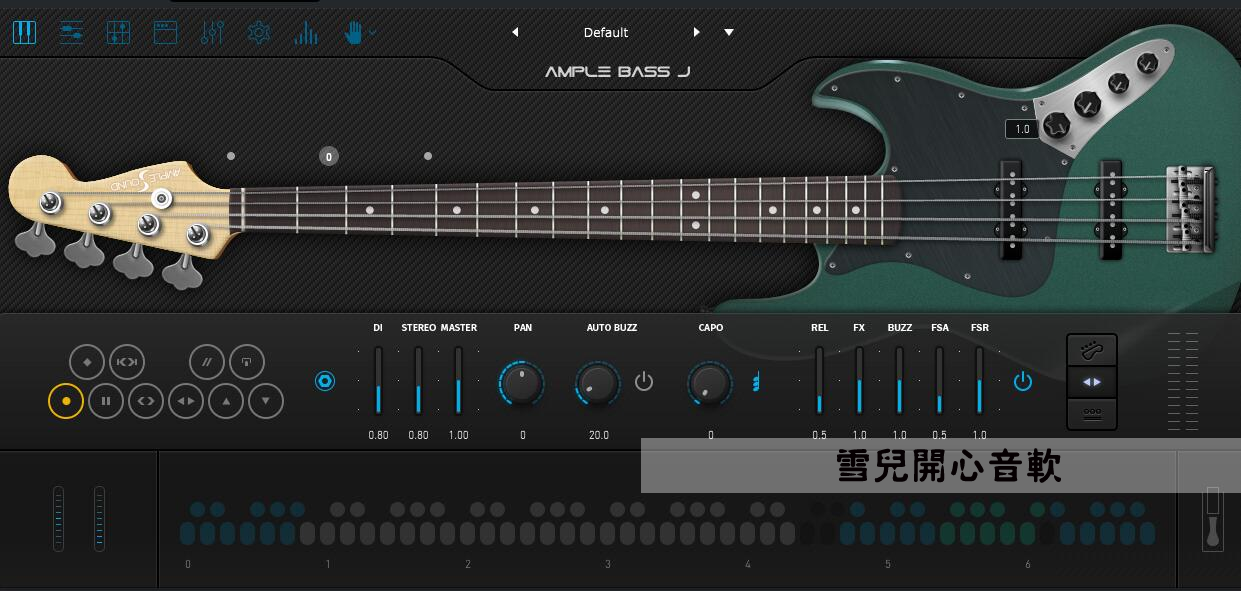
Task: Open the main keyboard panel icon
Action: pos(24,33)
